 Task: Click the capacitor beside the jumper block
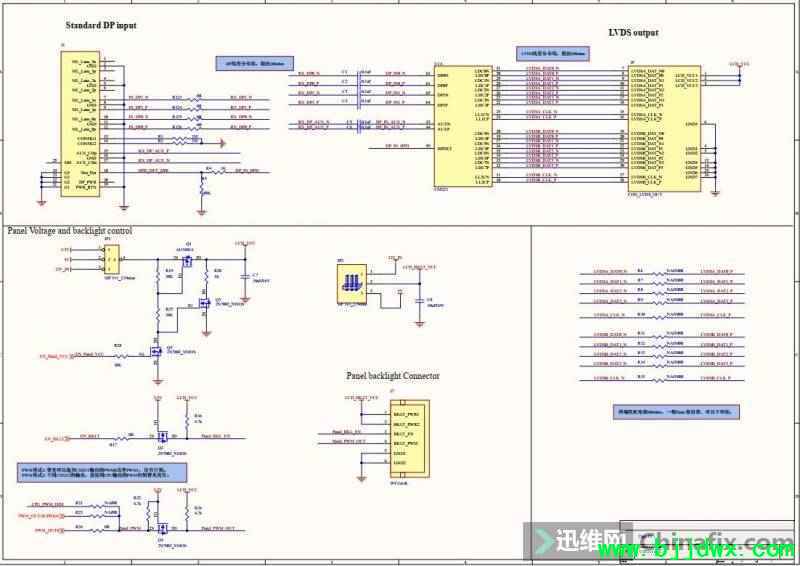[x=419, y=301]
